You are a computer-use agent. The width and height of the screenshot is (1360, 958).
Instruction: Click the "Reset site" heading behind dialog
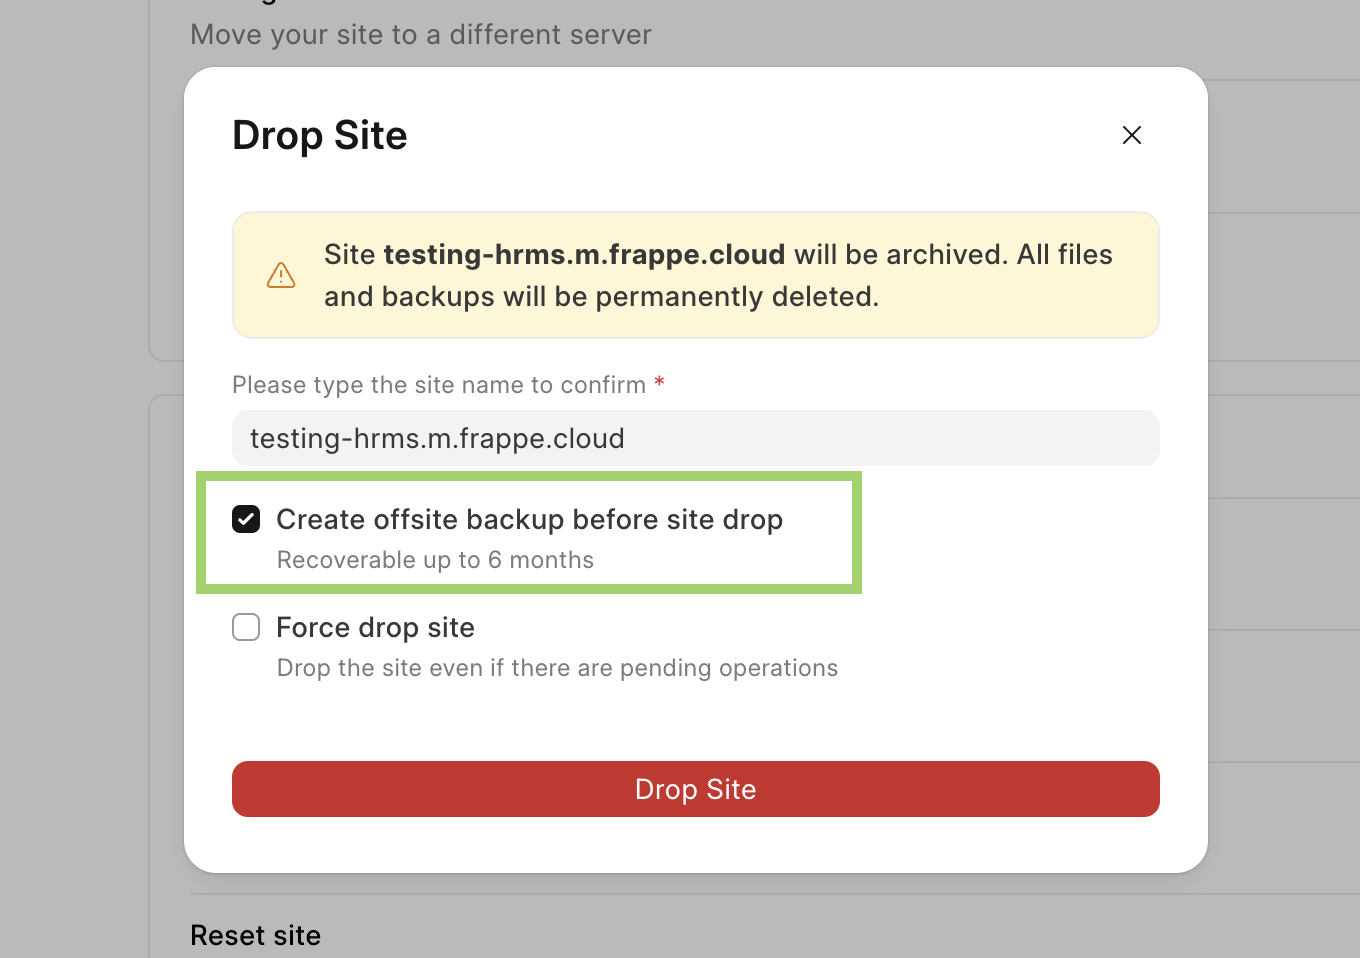click(x=255, y=936)
